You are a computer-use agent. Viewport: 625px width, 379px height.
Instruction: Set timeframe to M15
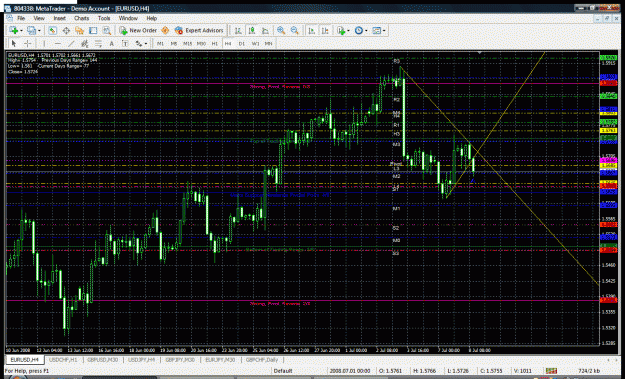[x=187, y=43]
